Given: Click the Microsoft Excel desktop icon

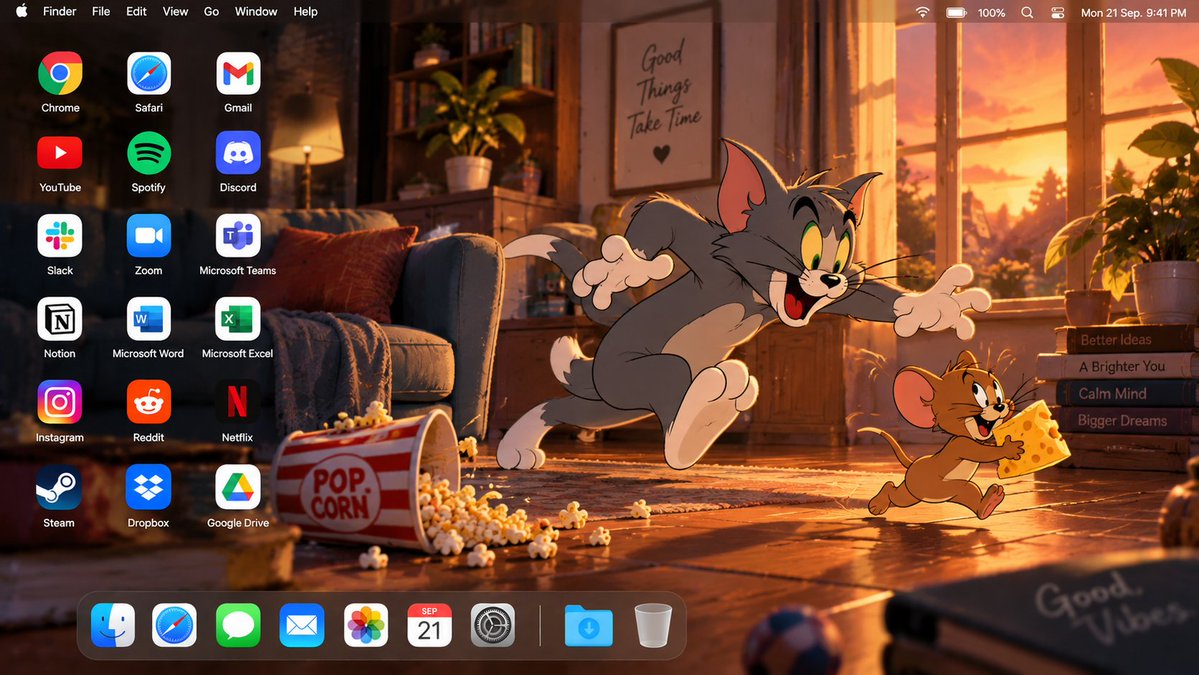Looking at the screenshot, I should click(x=238, y=320).
